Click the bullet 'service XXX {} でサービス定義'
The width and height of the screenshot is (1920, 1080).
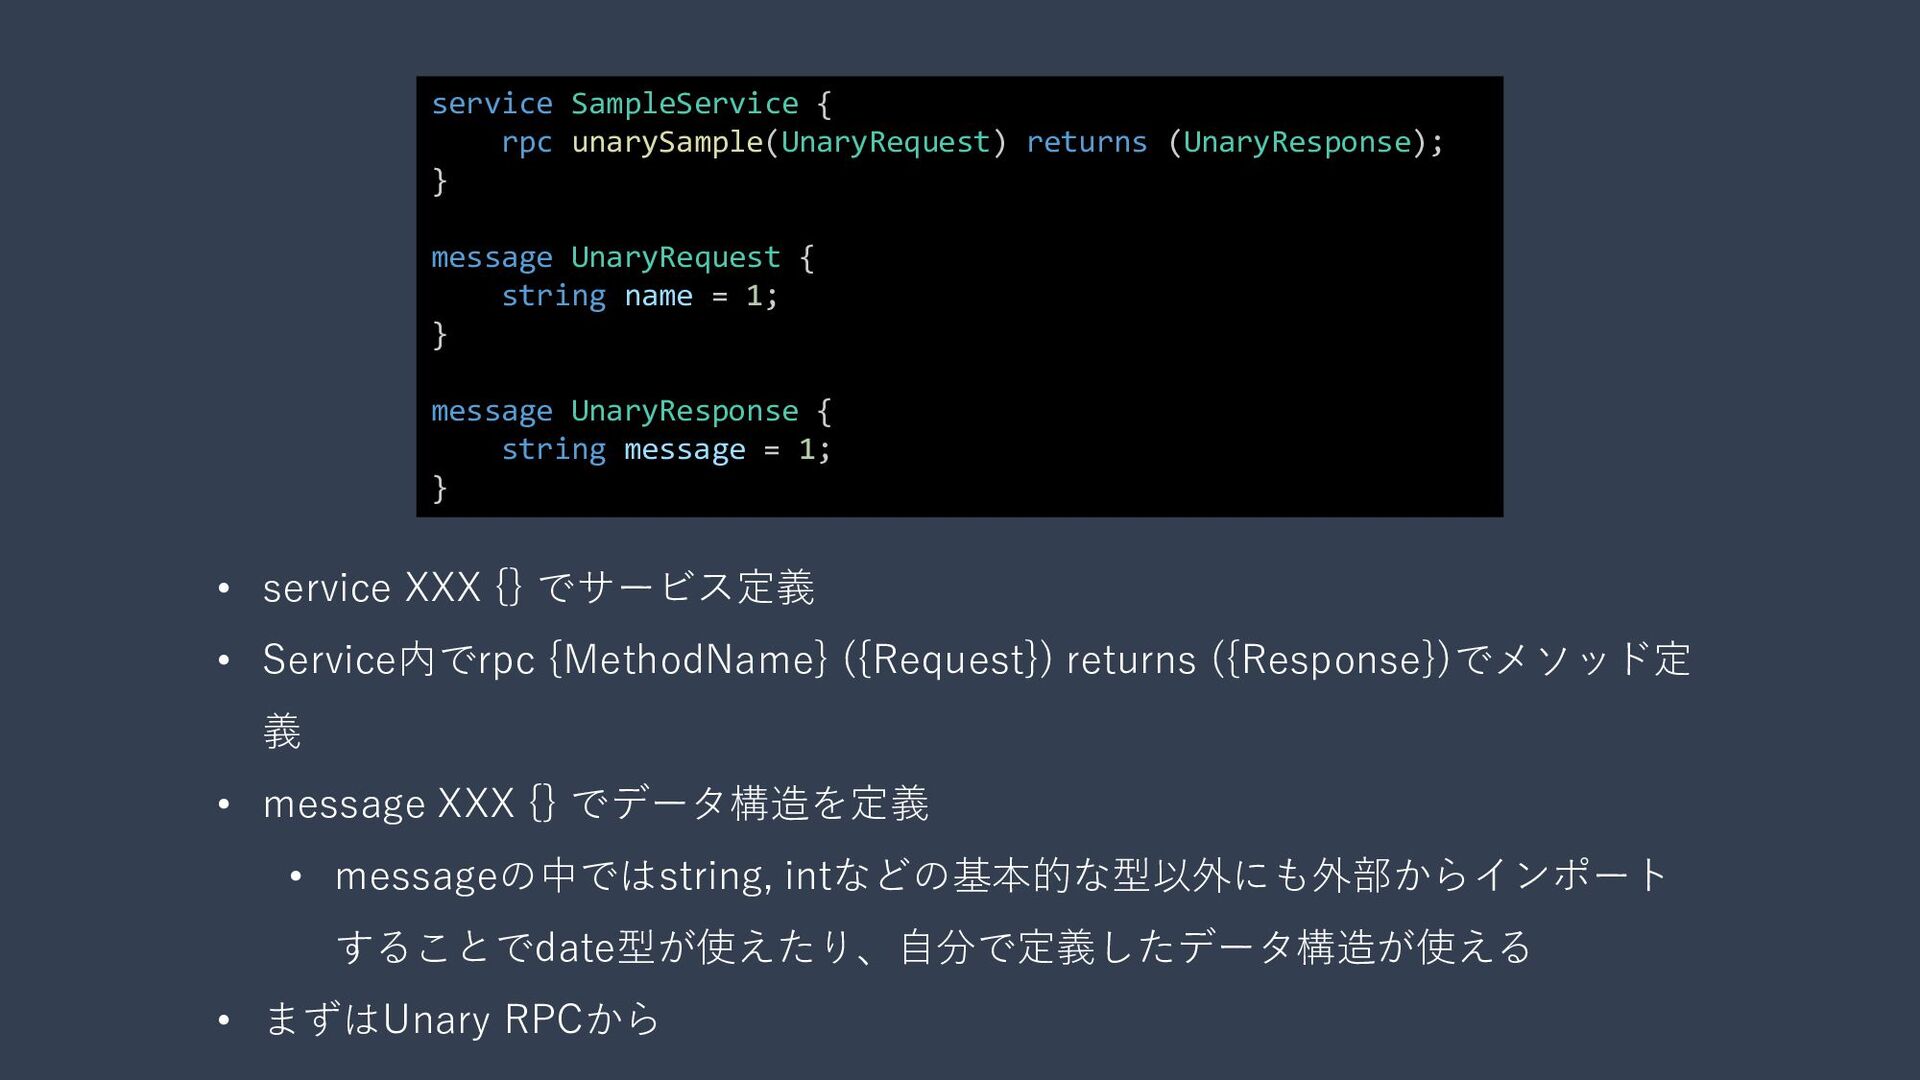click(x=539, y=587)
